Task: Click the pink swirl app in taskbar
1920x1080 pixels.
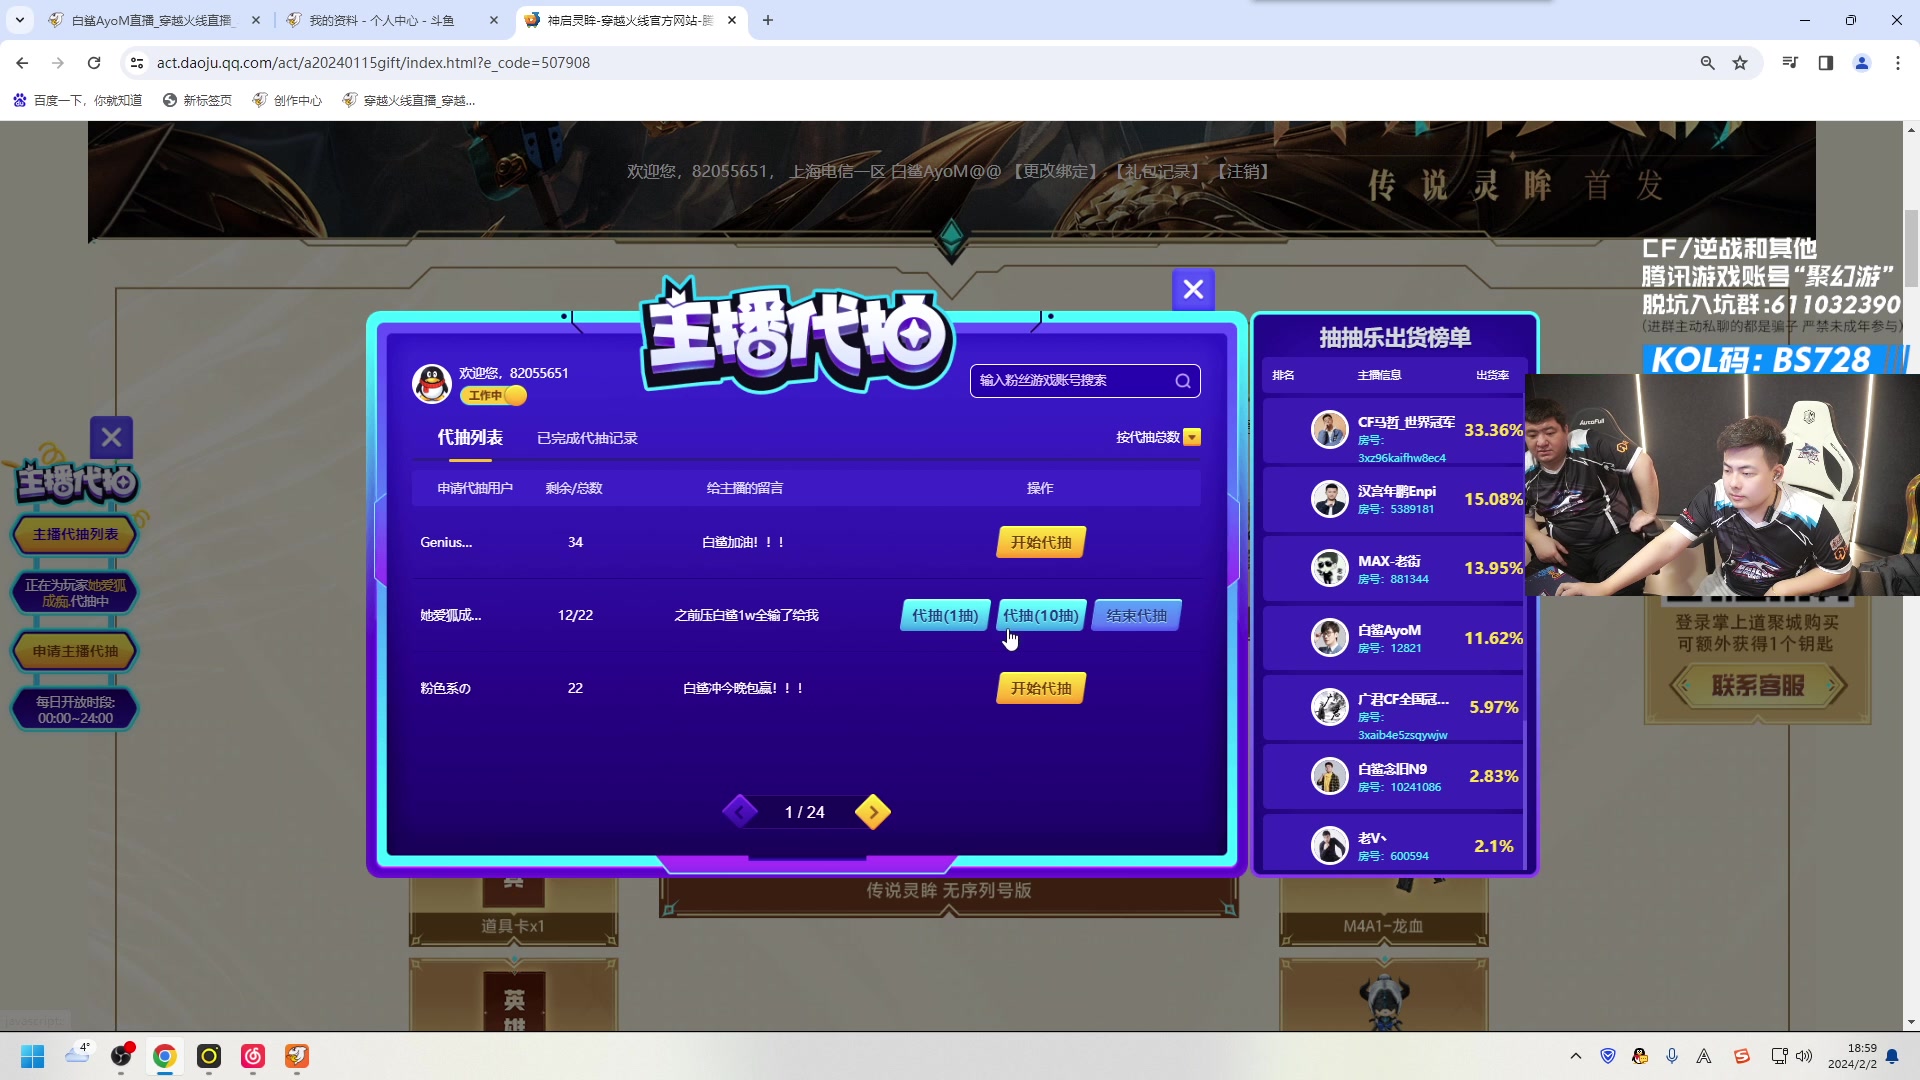Action: click(x=253, y=1056)
